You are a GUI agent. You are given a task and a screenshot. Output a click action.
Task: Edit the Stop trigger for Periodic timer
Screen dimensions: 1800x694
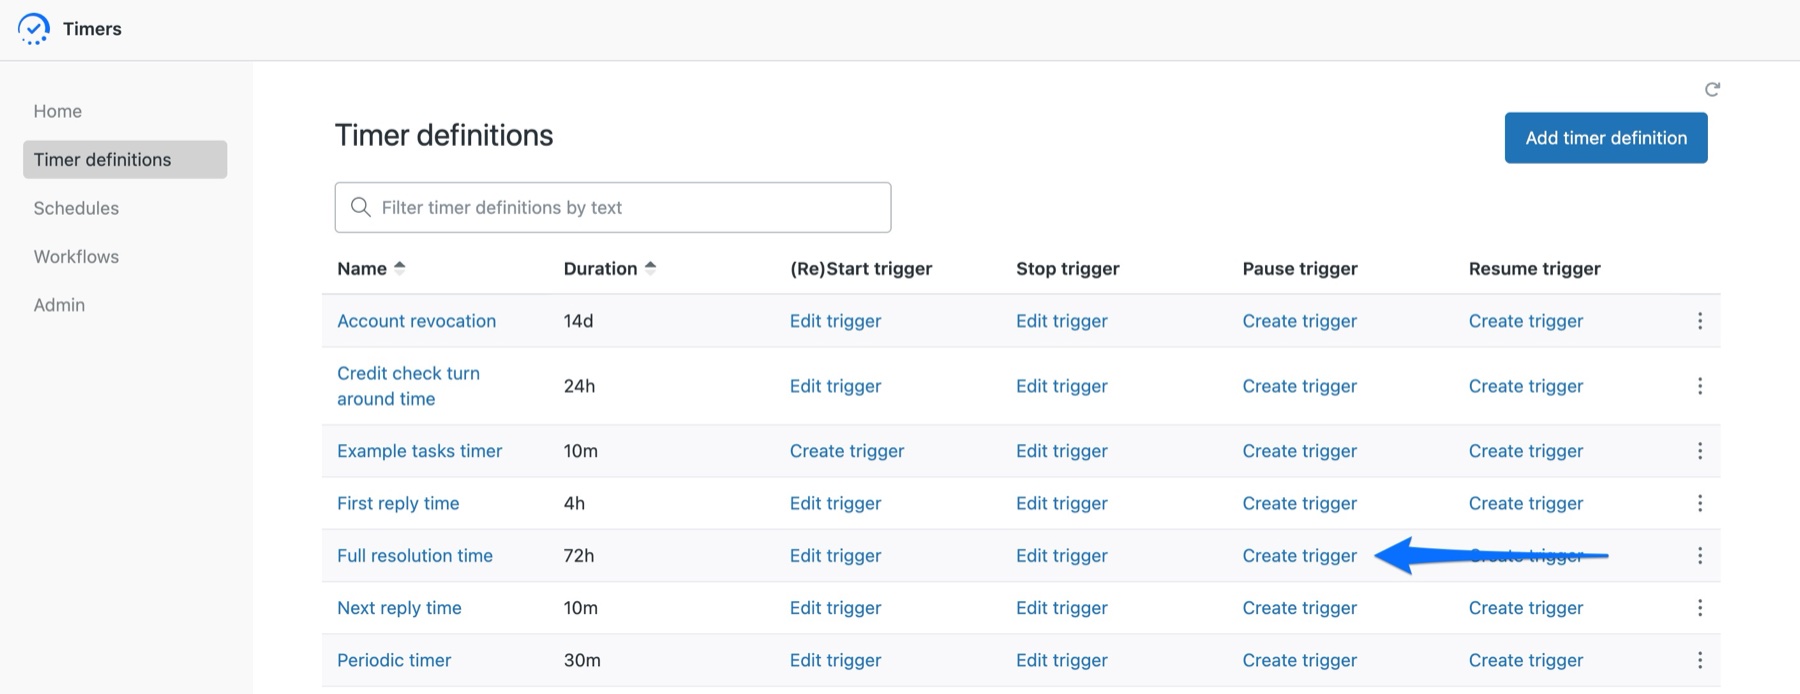1062,660
